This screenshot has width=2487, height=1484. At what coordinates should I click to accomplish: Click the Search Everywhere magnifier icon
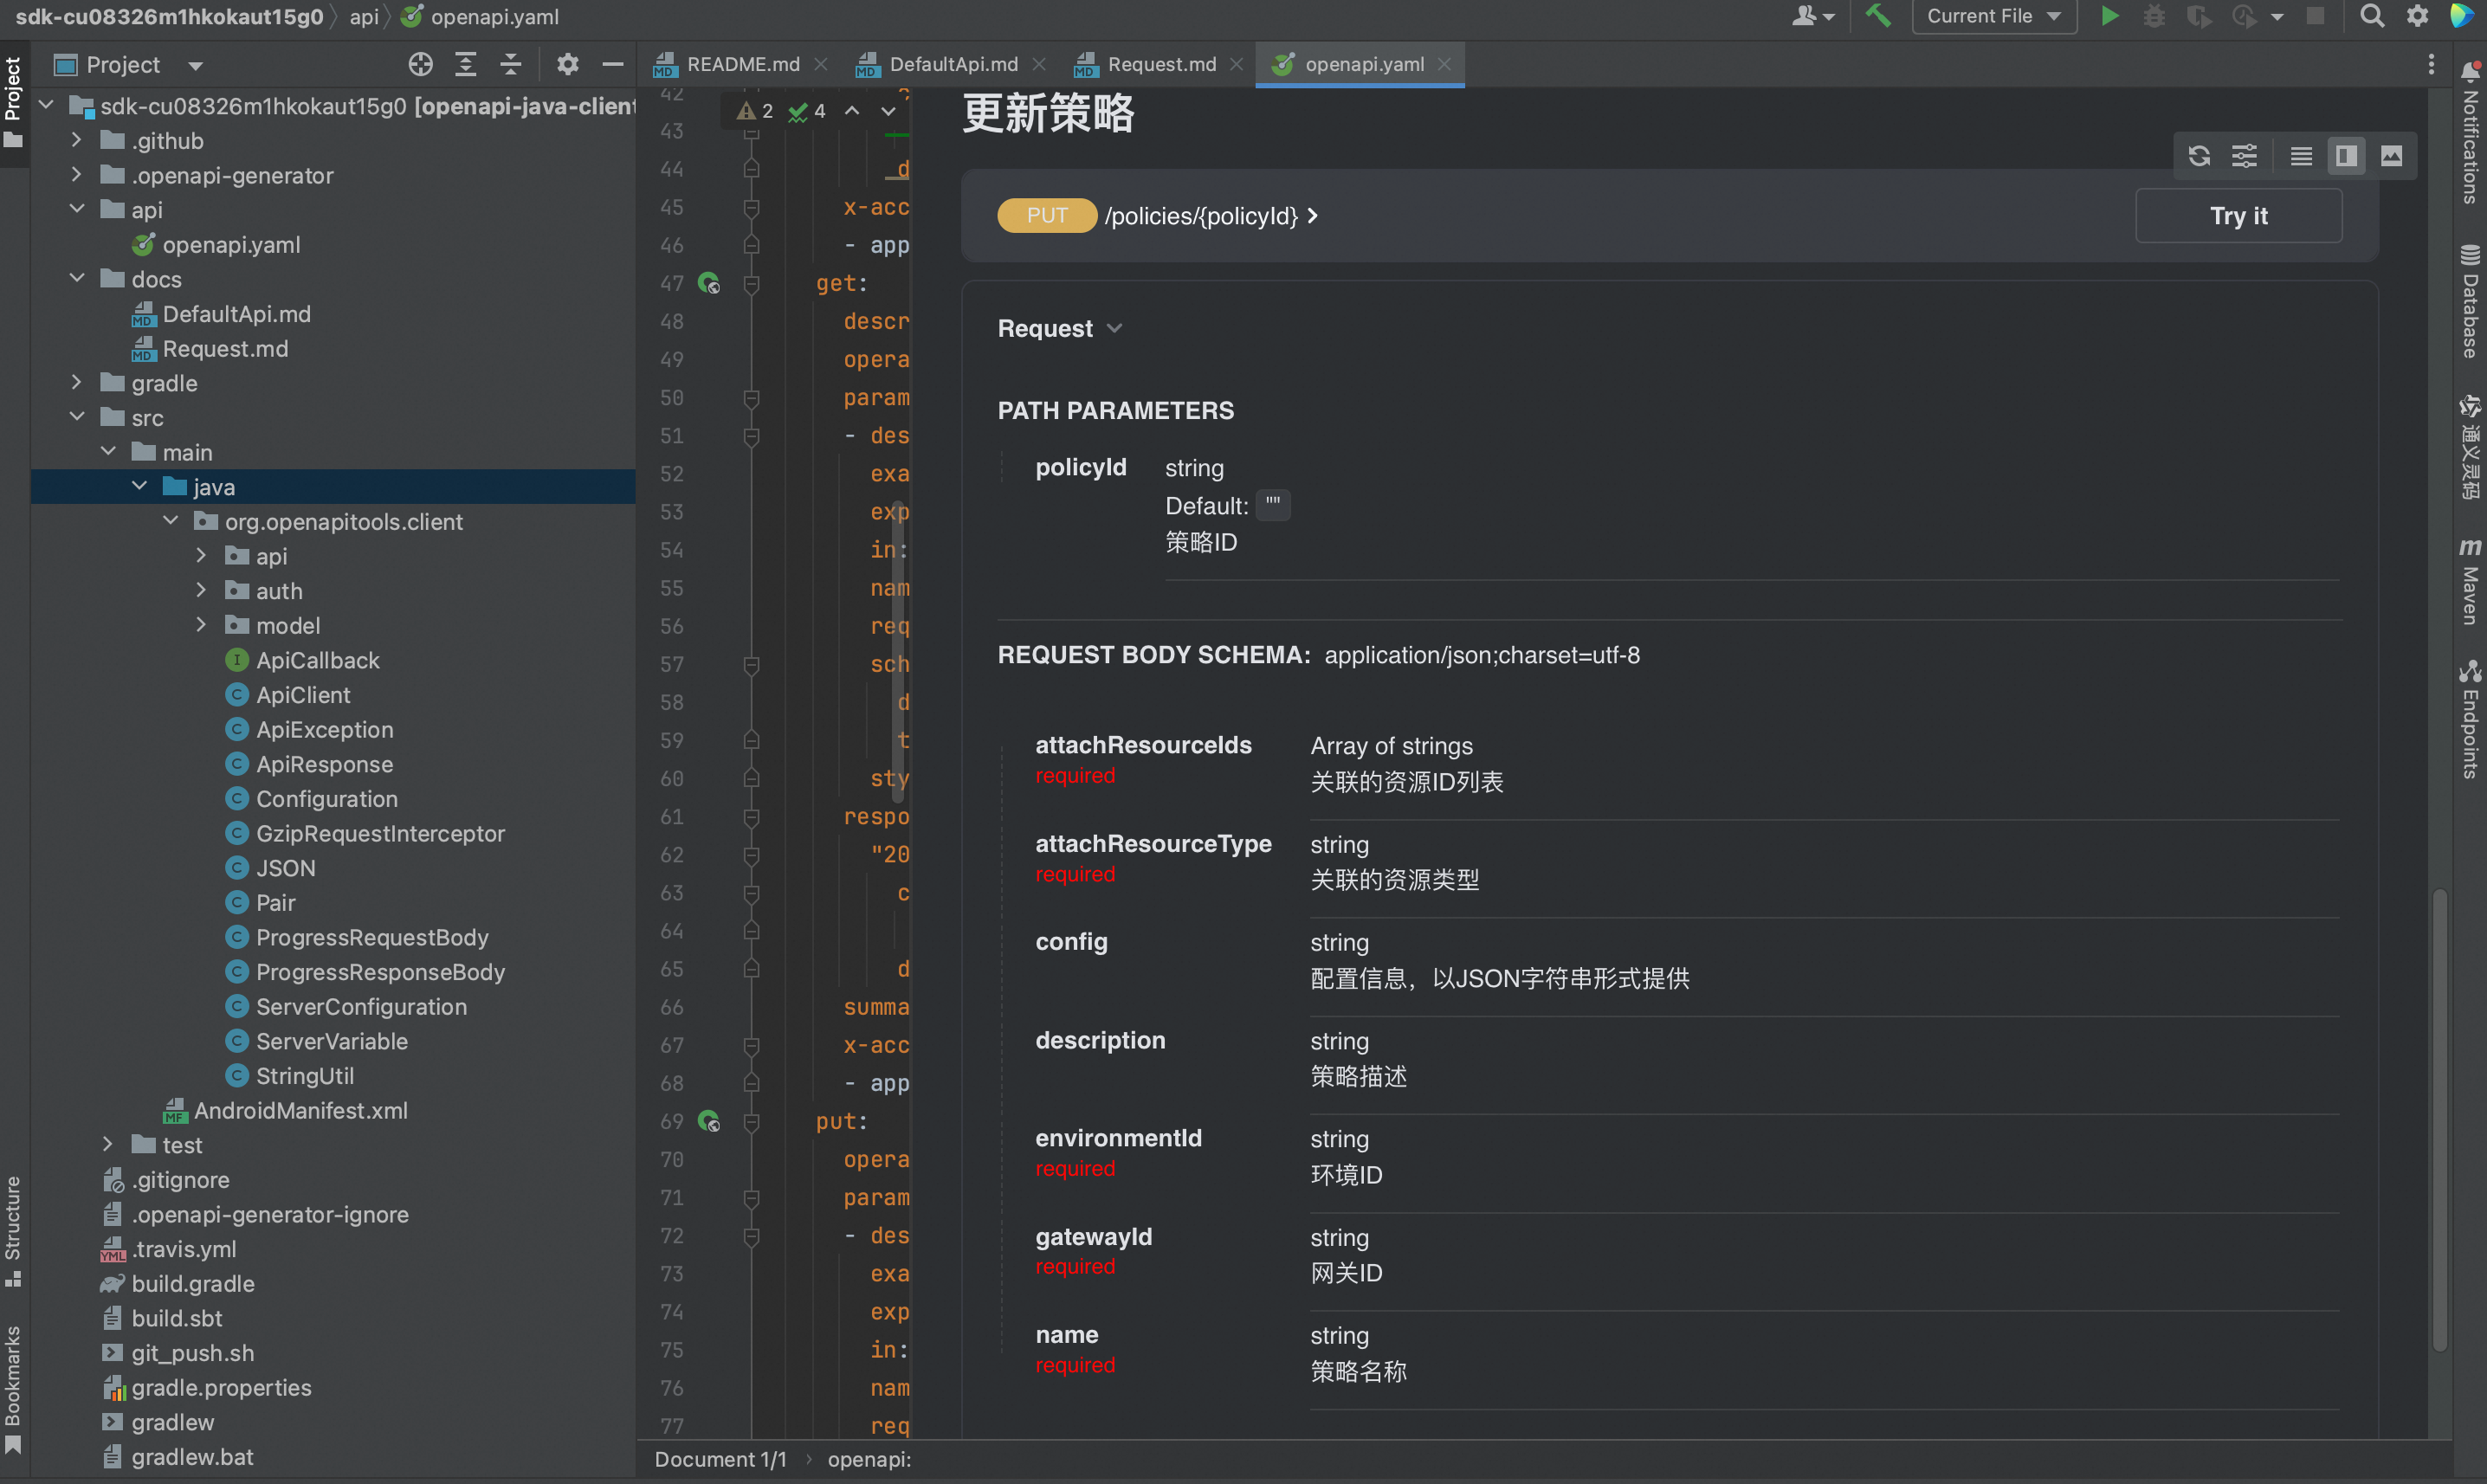coord(2371,16)
